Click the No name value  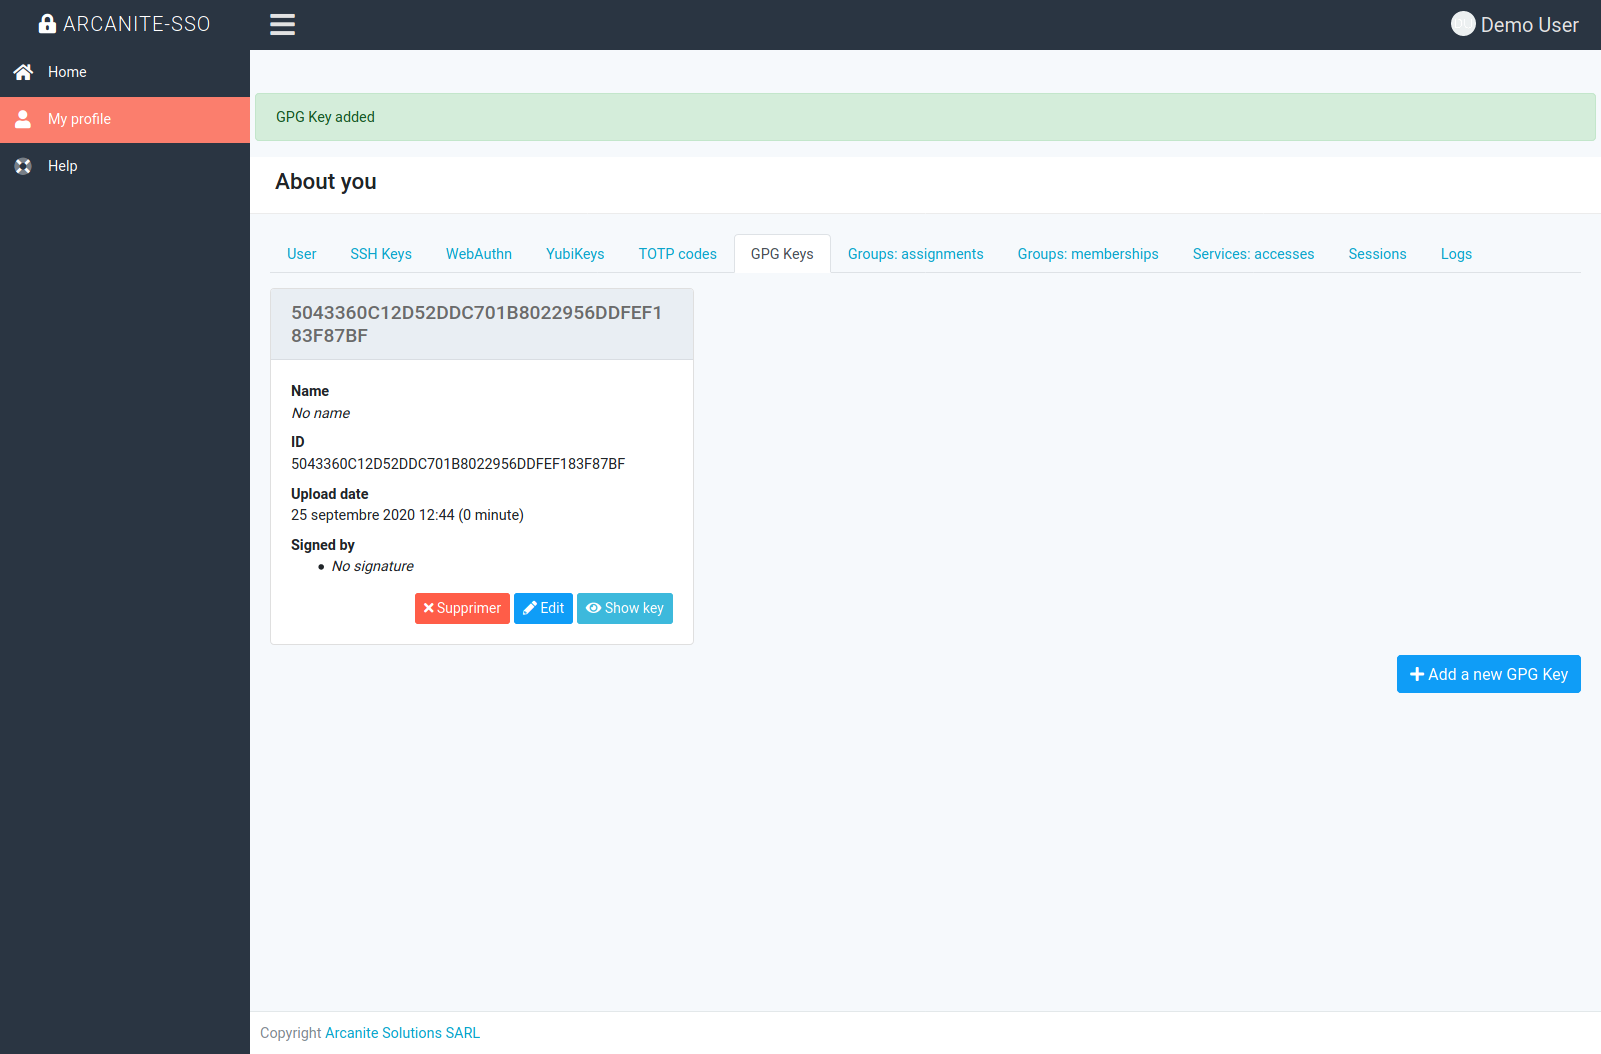tap(321, 413)
